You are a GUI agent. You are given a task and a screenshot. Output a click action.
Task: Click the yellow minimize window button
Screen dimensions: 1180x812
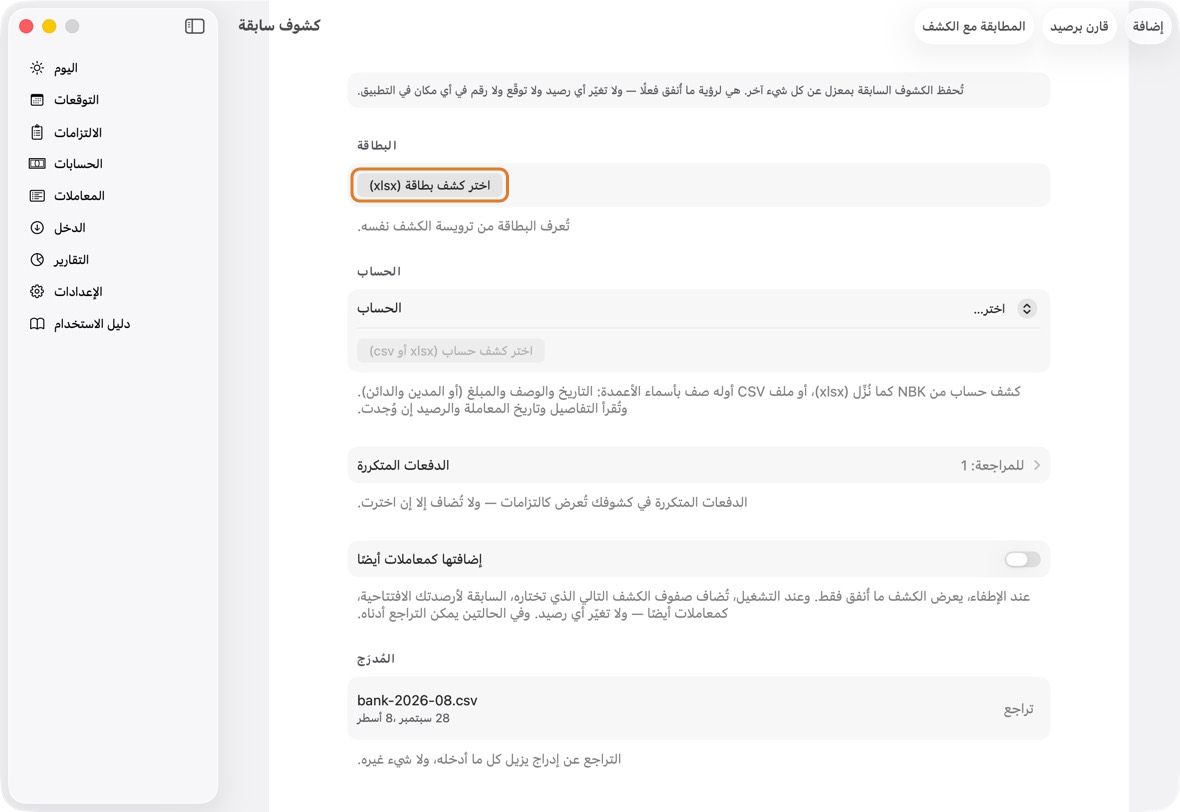pos(49,26)
